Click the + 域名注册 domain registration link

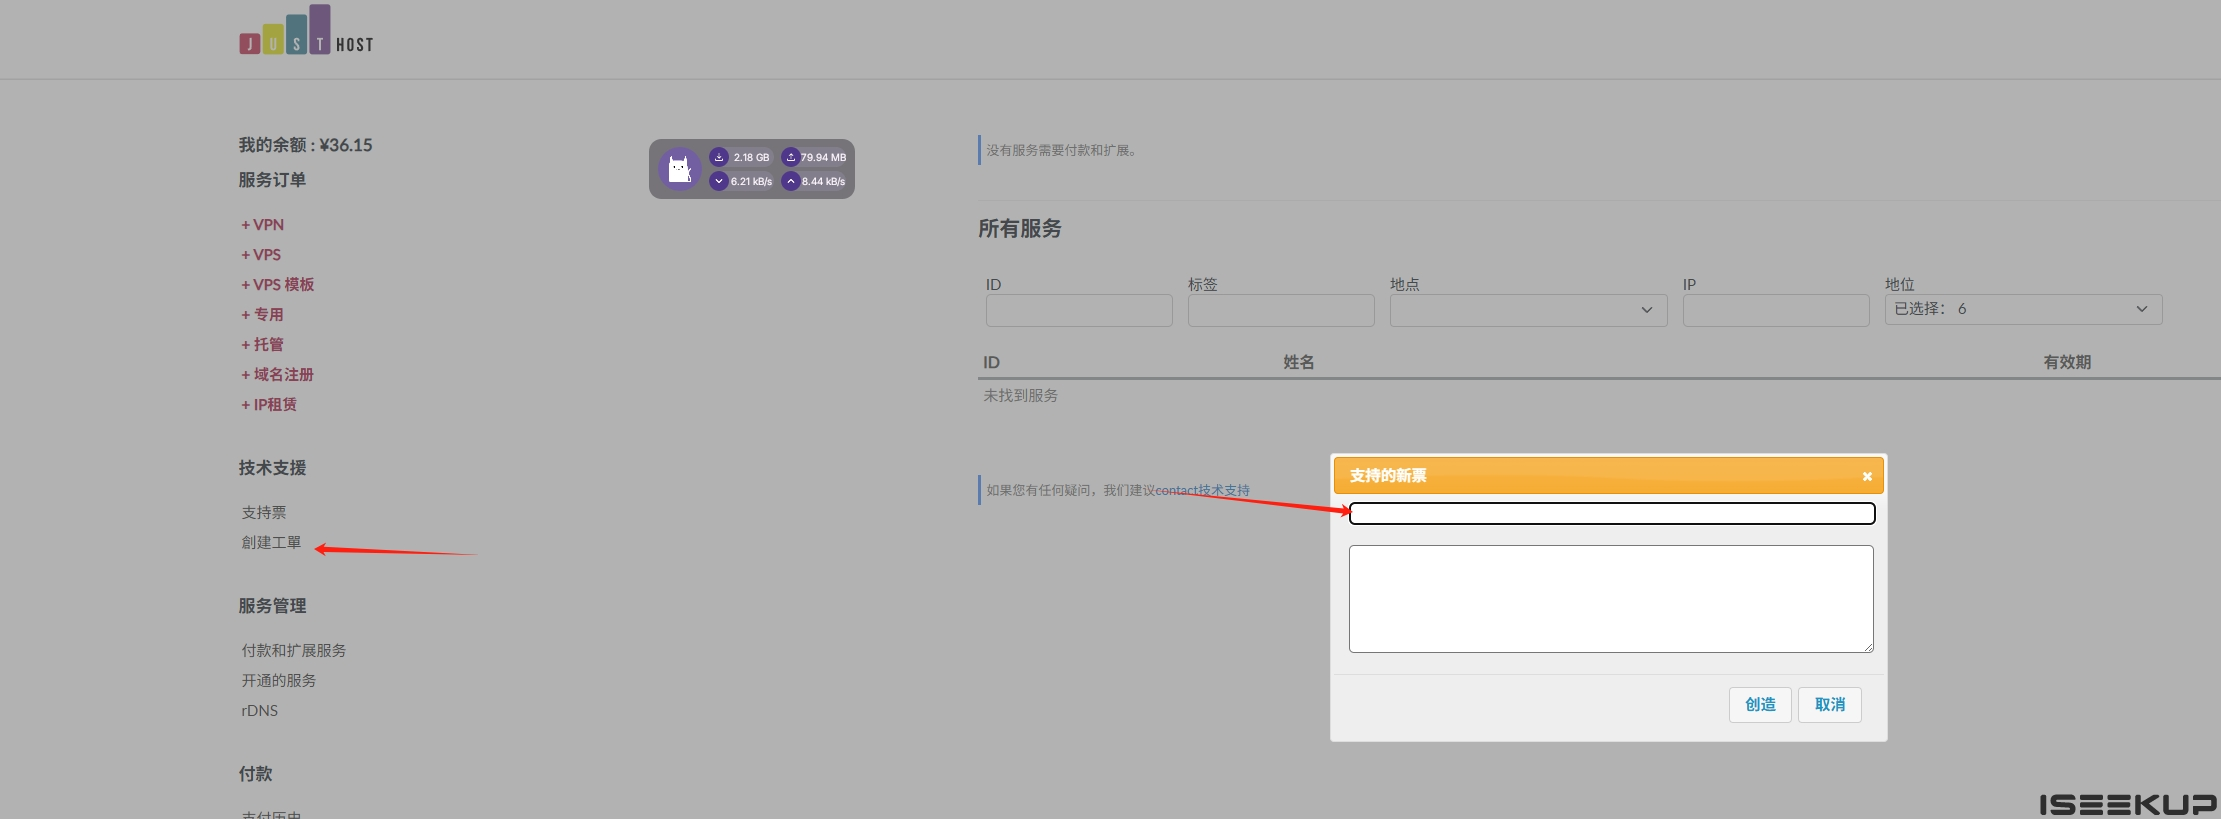(x=278, y=375)
